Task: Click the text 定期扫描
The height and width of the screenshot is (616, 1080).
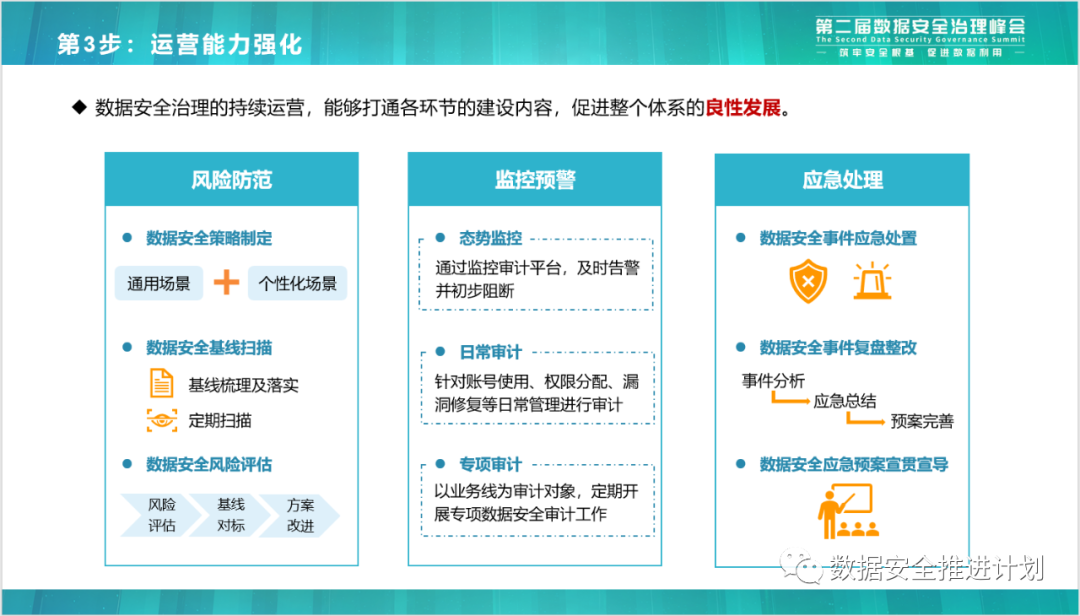Action: (220, 420)
